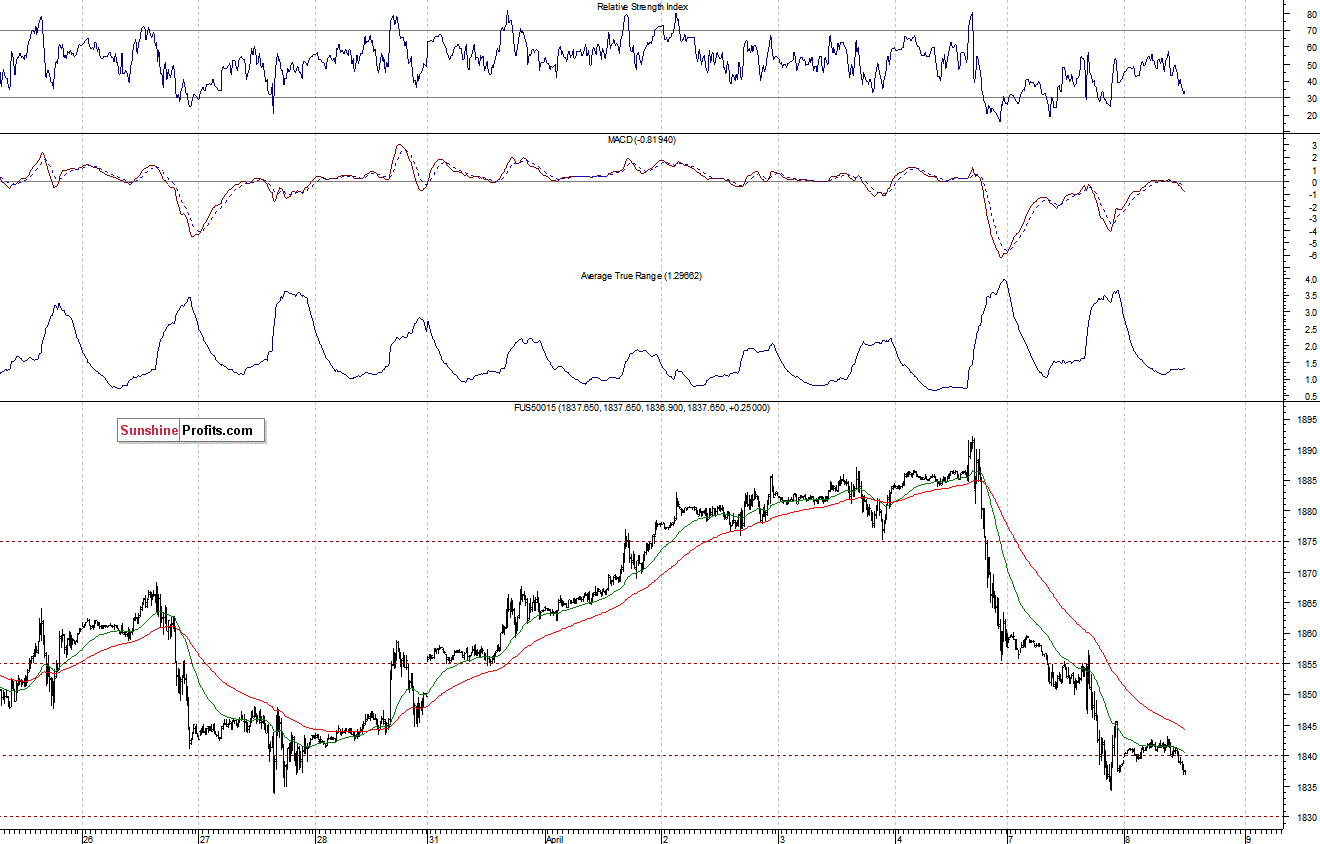Click the 1885 price axis label

[x=1307, y=481]
